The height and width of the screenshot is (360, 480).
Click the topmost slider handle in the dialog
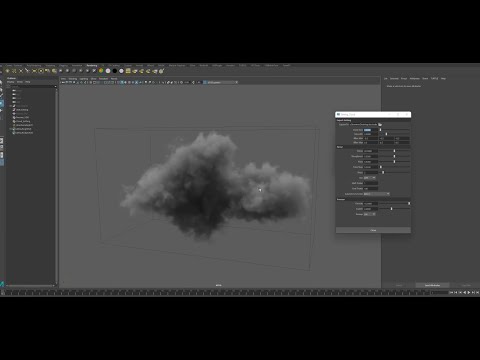(x=380, y=130)
